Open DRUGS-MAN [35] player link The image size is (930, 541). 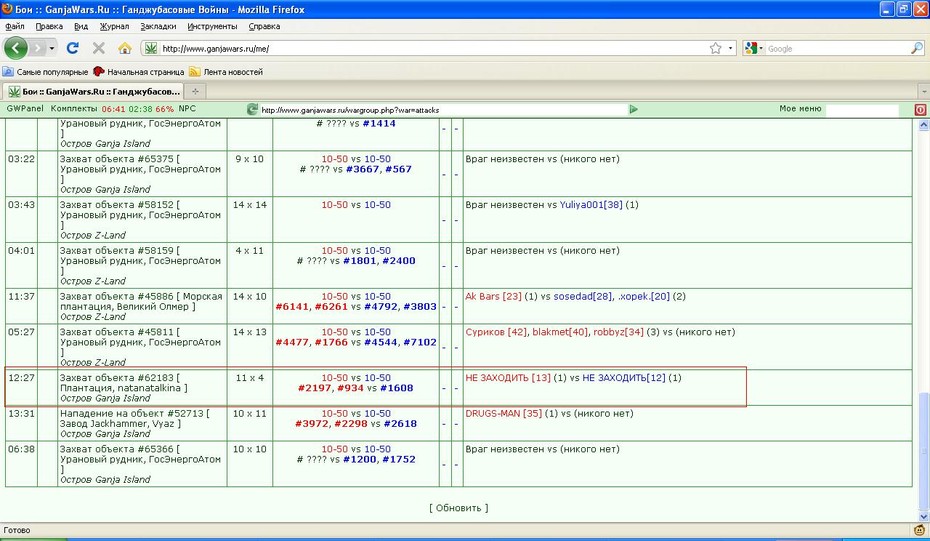click(504, 413)
